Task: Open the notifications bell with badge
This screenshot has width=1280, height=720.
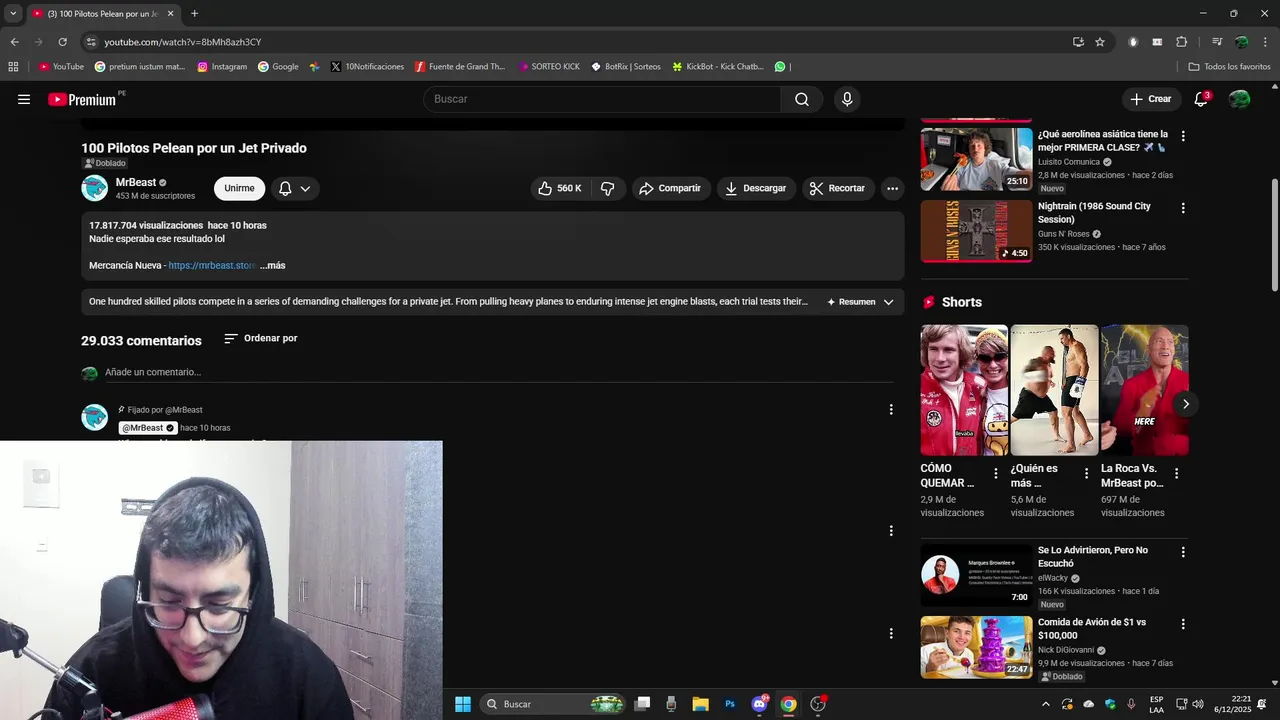Action: [x=1201, y=99]
